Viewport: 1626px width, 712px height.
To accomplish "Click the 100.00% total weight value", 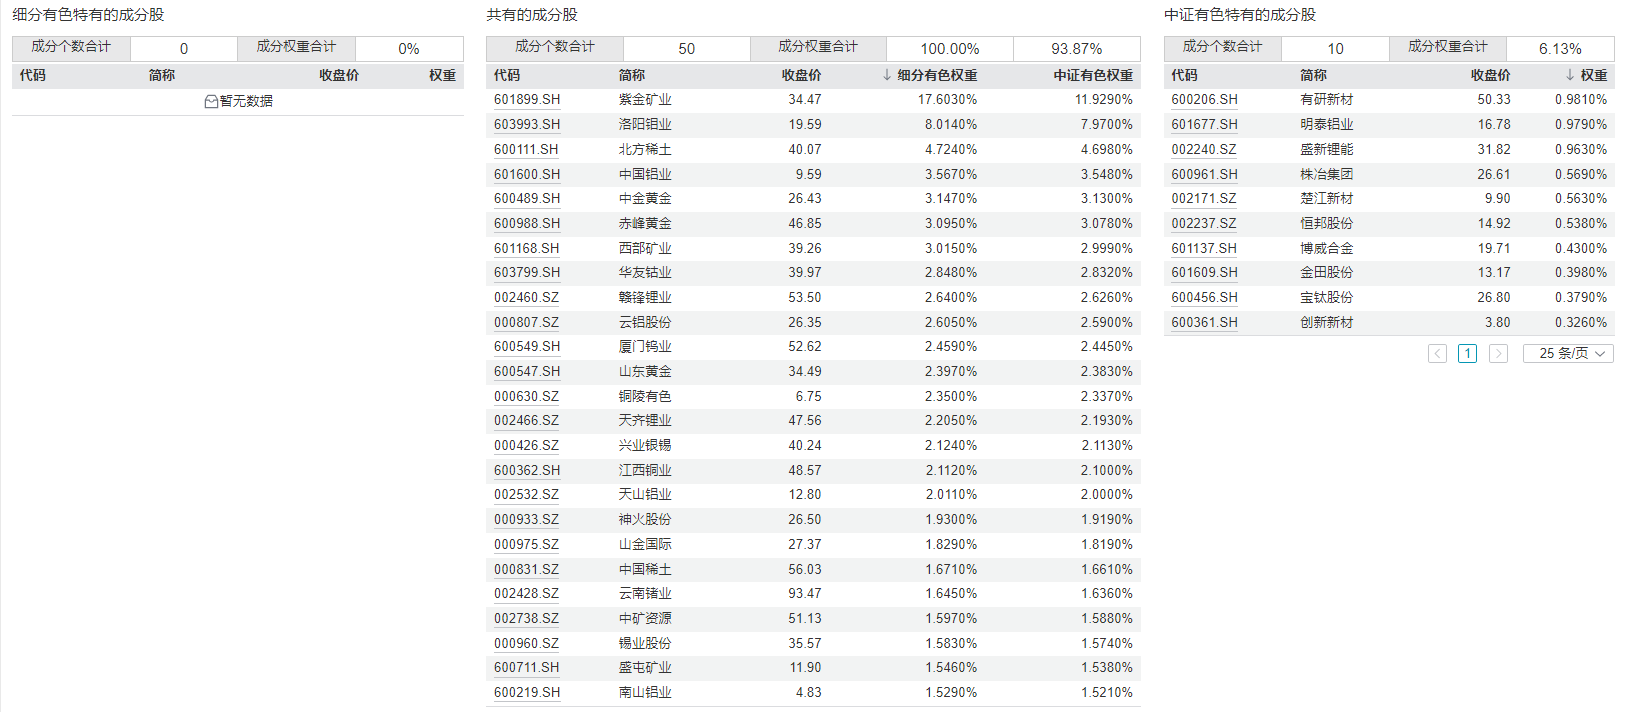I will tap(950, 49).
